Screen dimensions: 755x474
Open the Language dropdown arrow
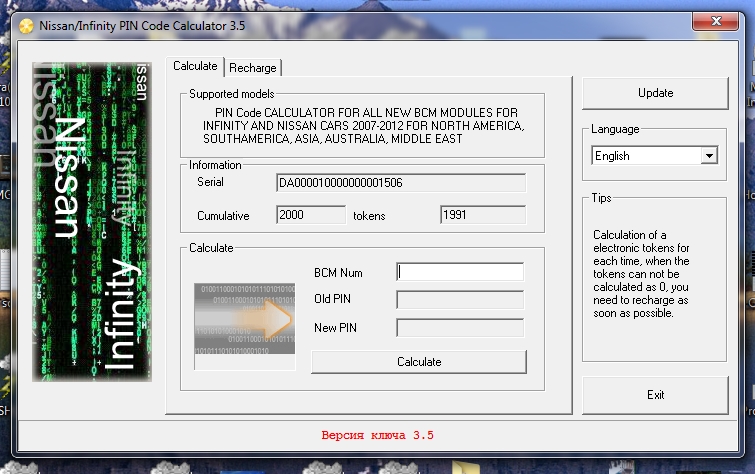tap(709, 156)
